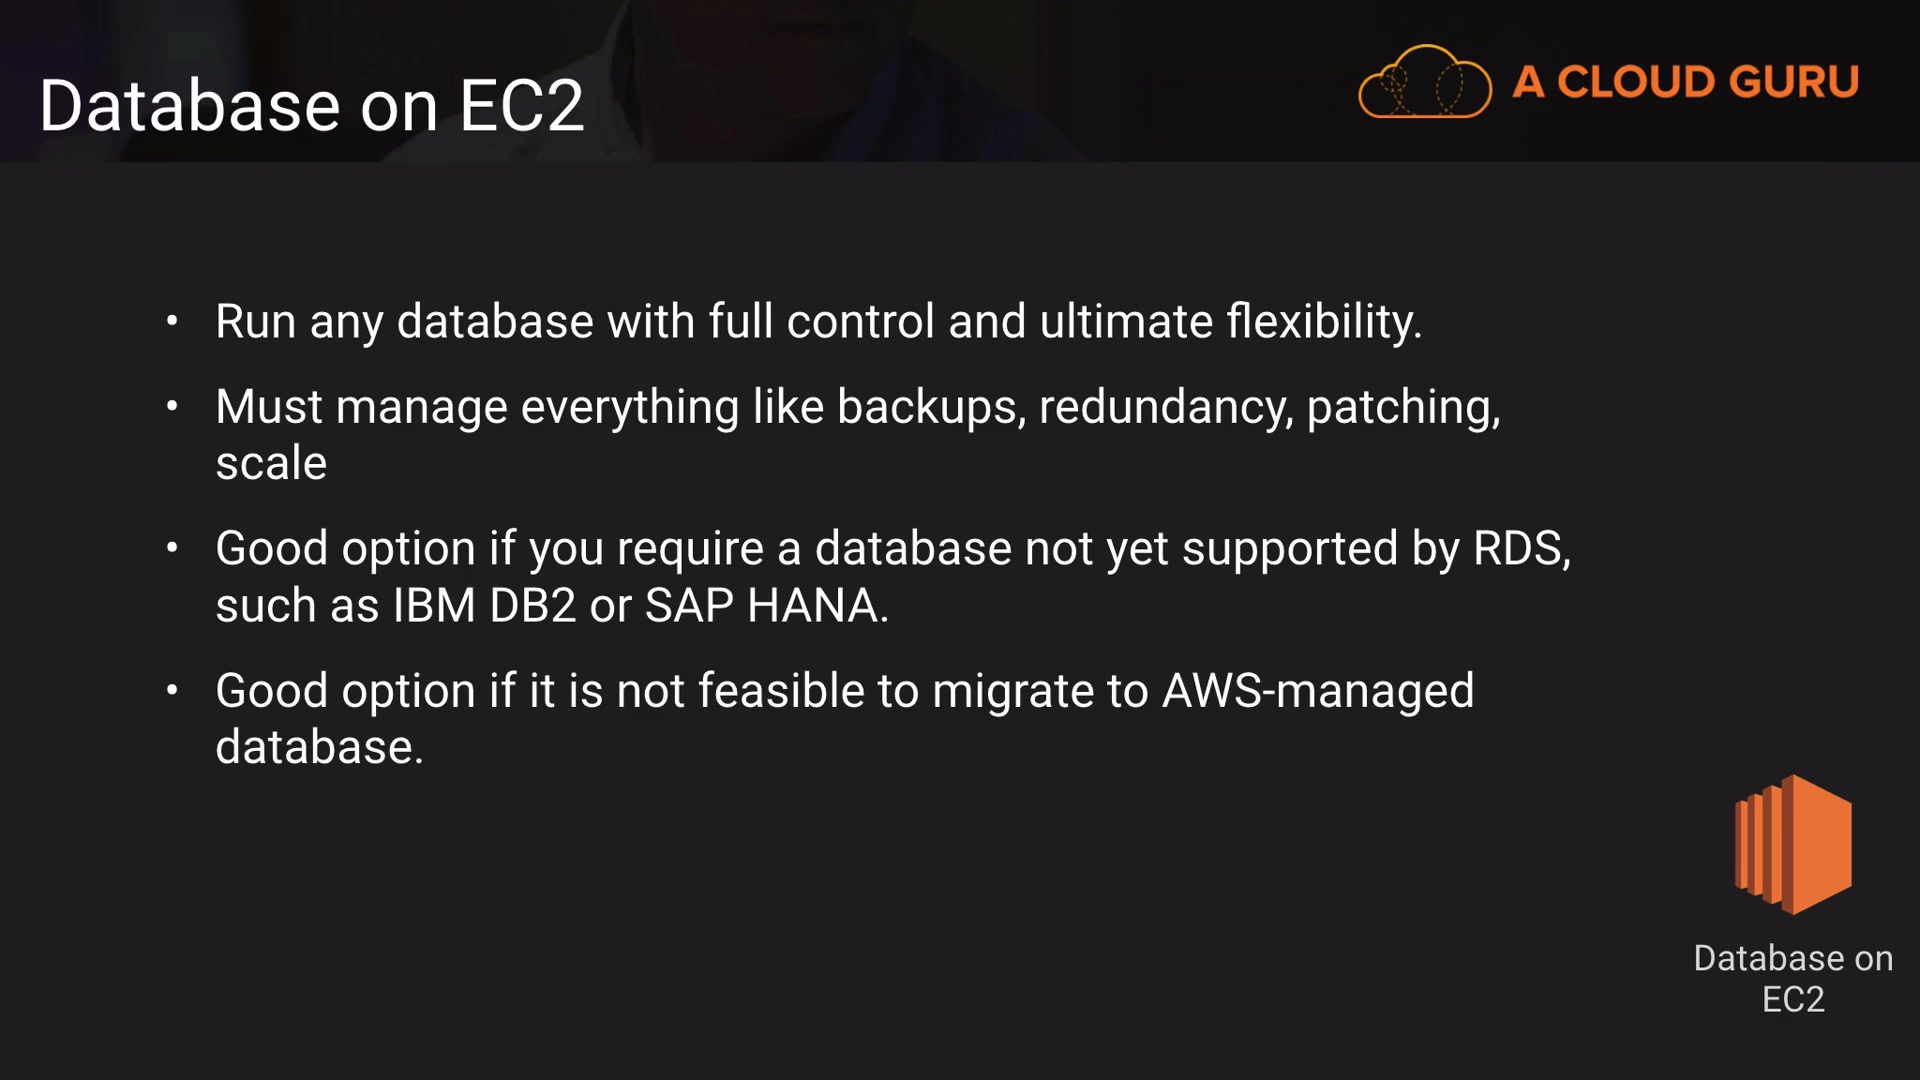Click the A Cloud Guru cloud logo icon
The width and height of the screenshot is (1920, 1080).
tap(1424, 82)
